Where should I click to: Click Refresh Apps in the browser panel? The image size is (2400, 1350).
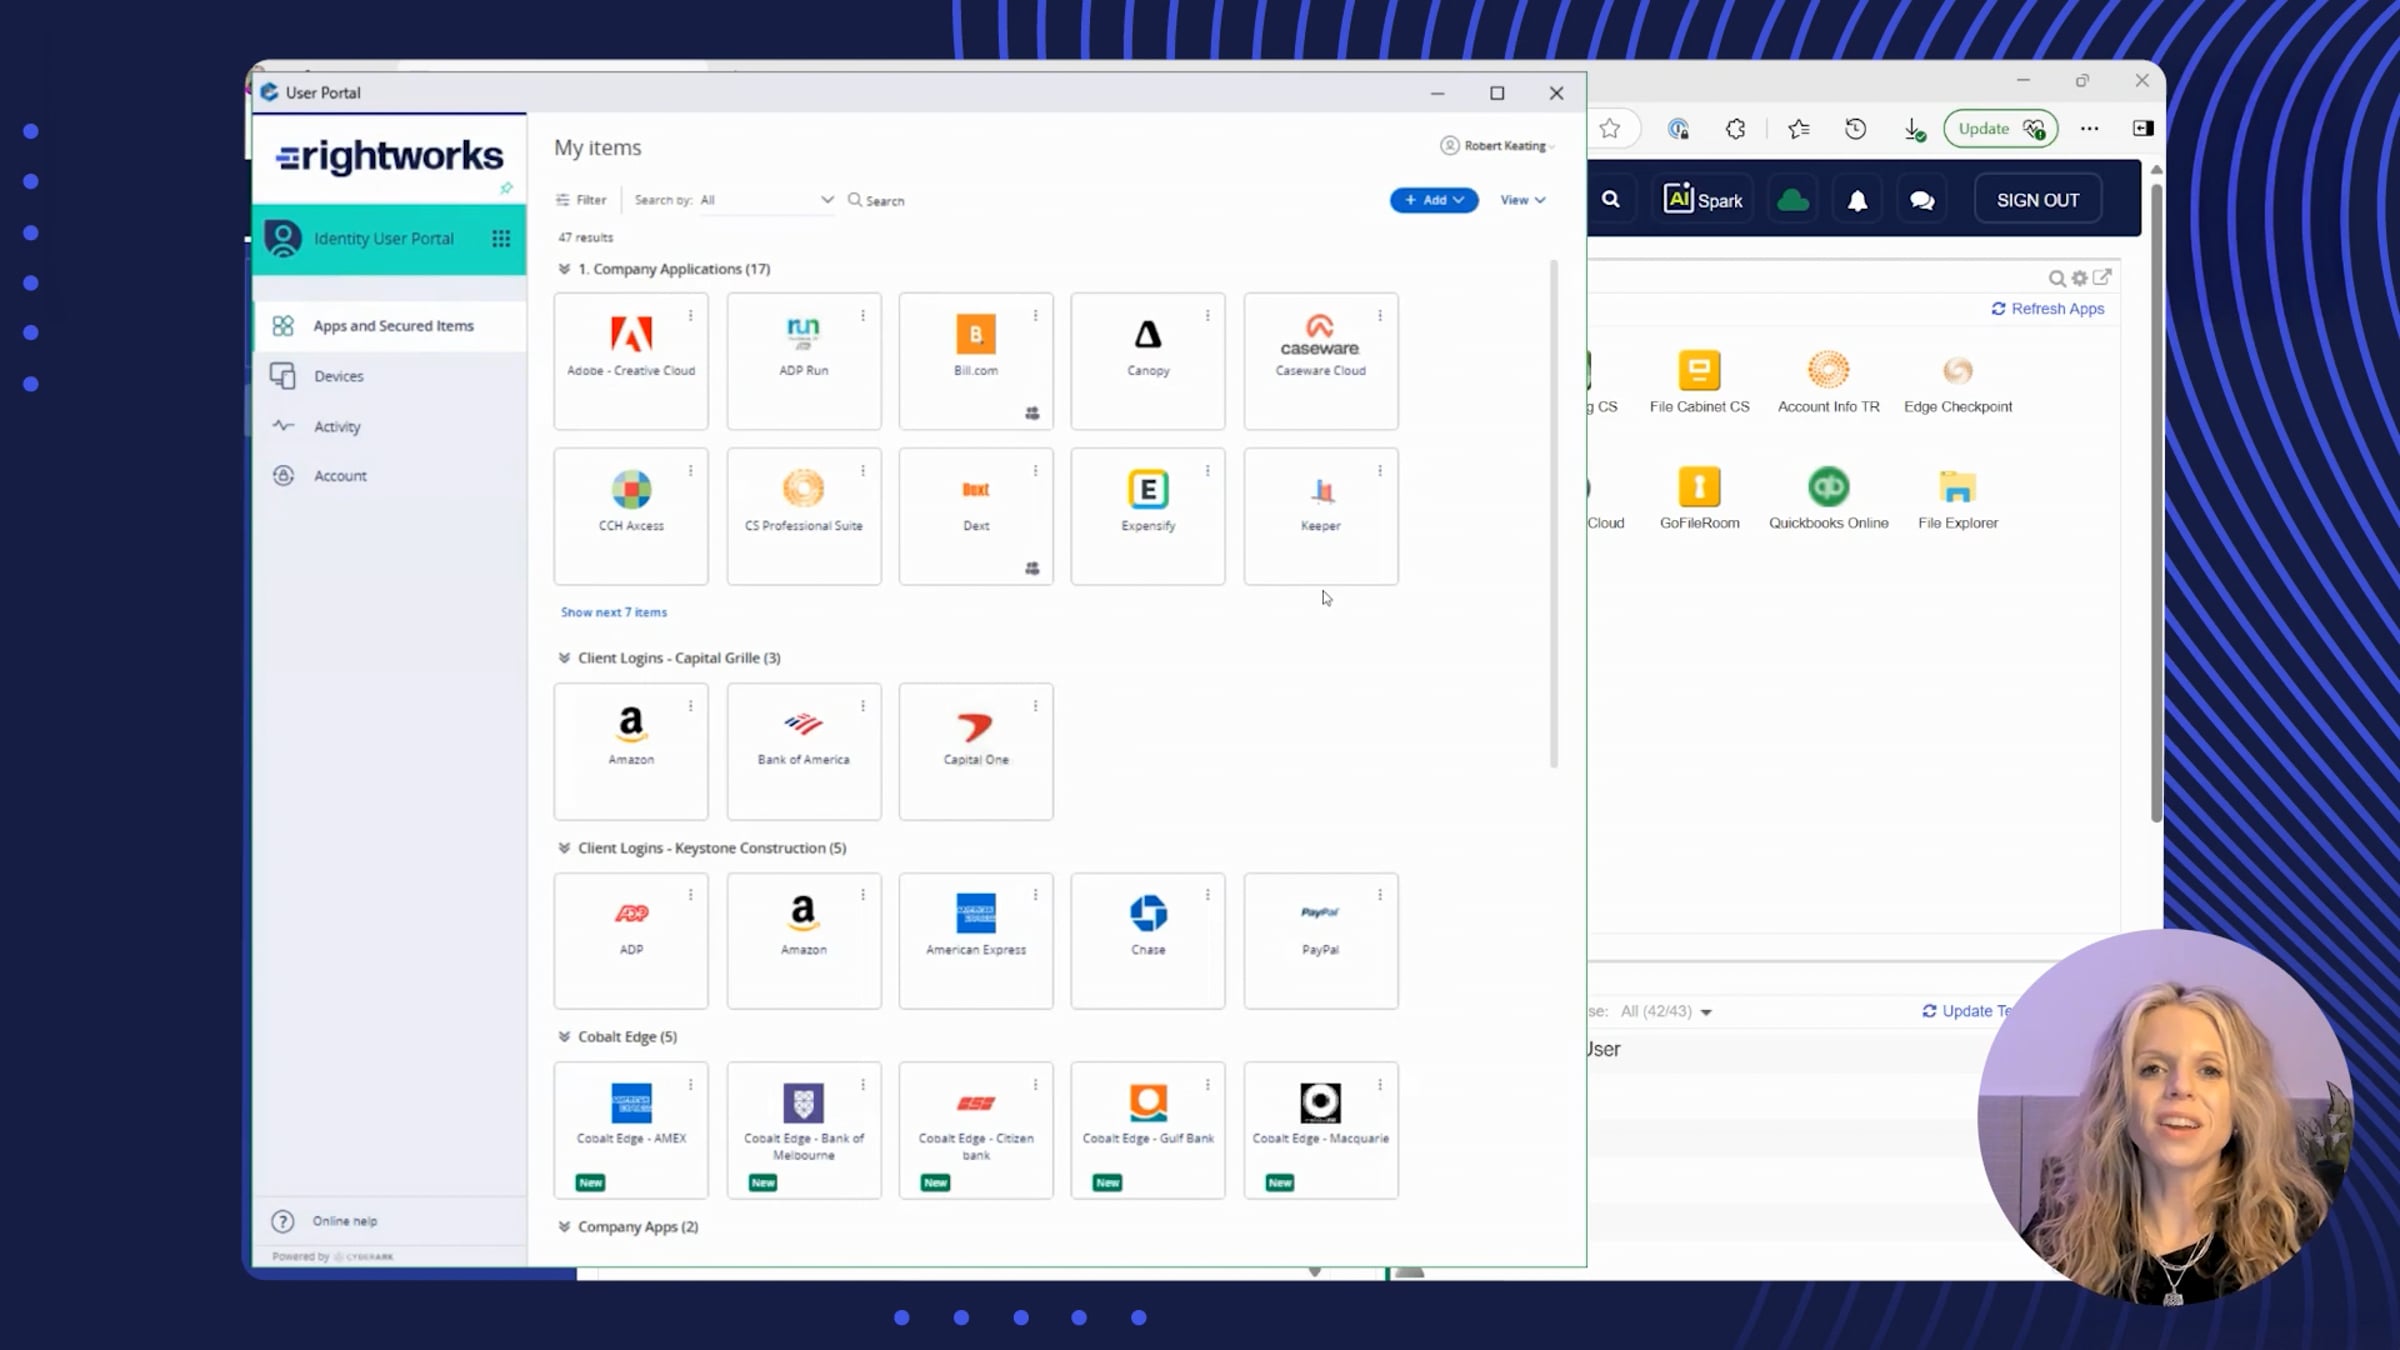pos(2048,308)
